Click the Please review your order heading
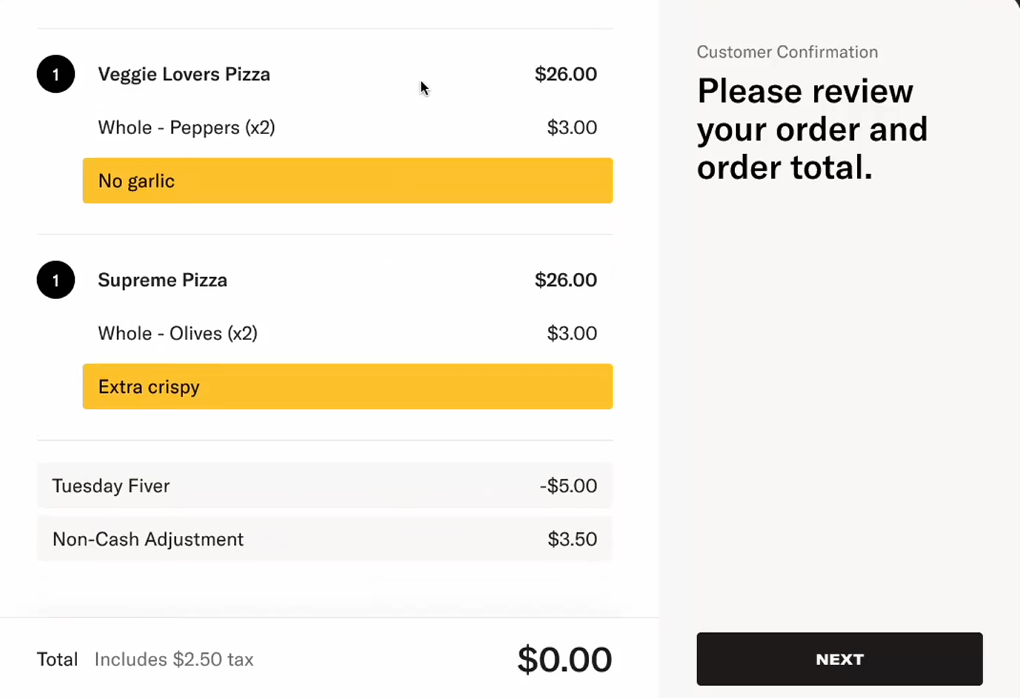This screenshot has height=698, width=1020. pyautogui.click(x=812, y=129)
